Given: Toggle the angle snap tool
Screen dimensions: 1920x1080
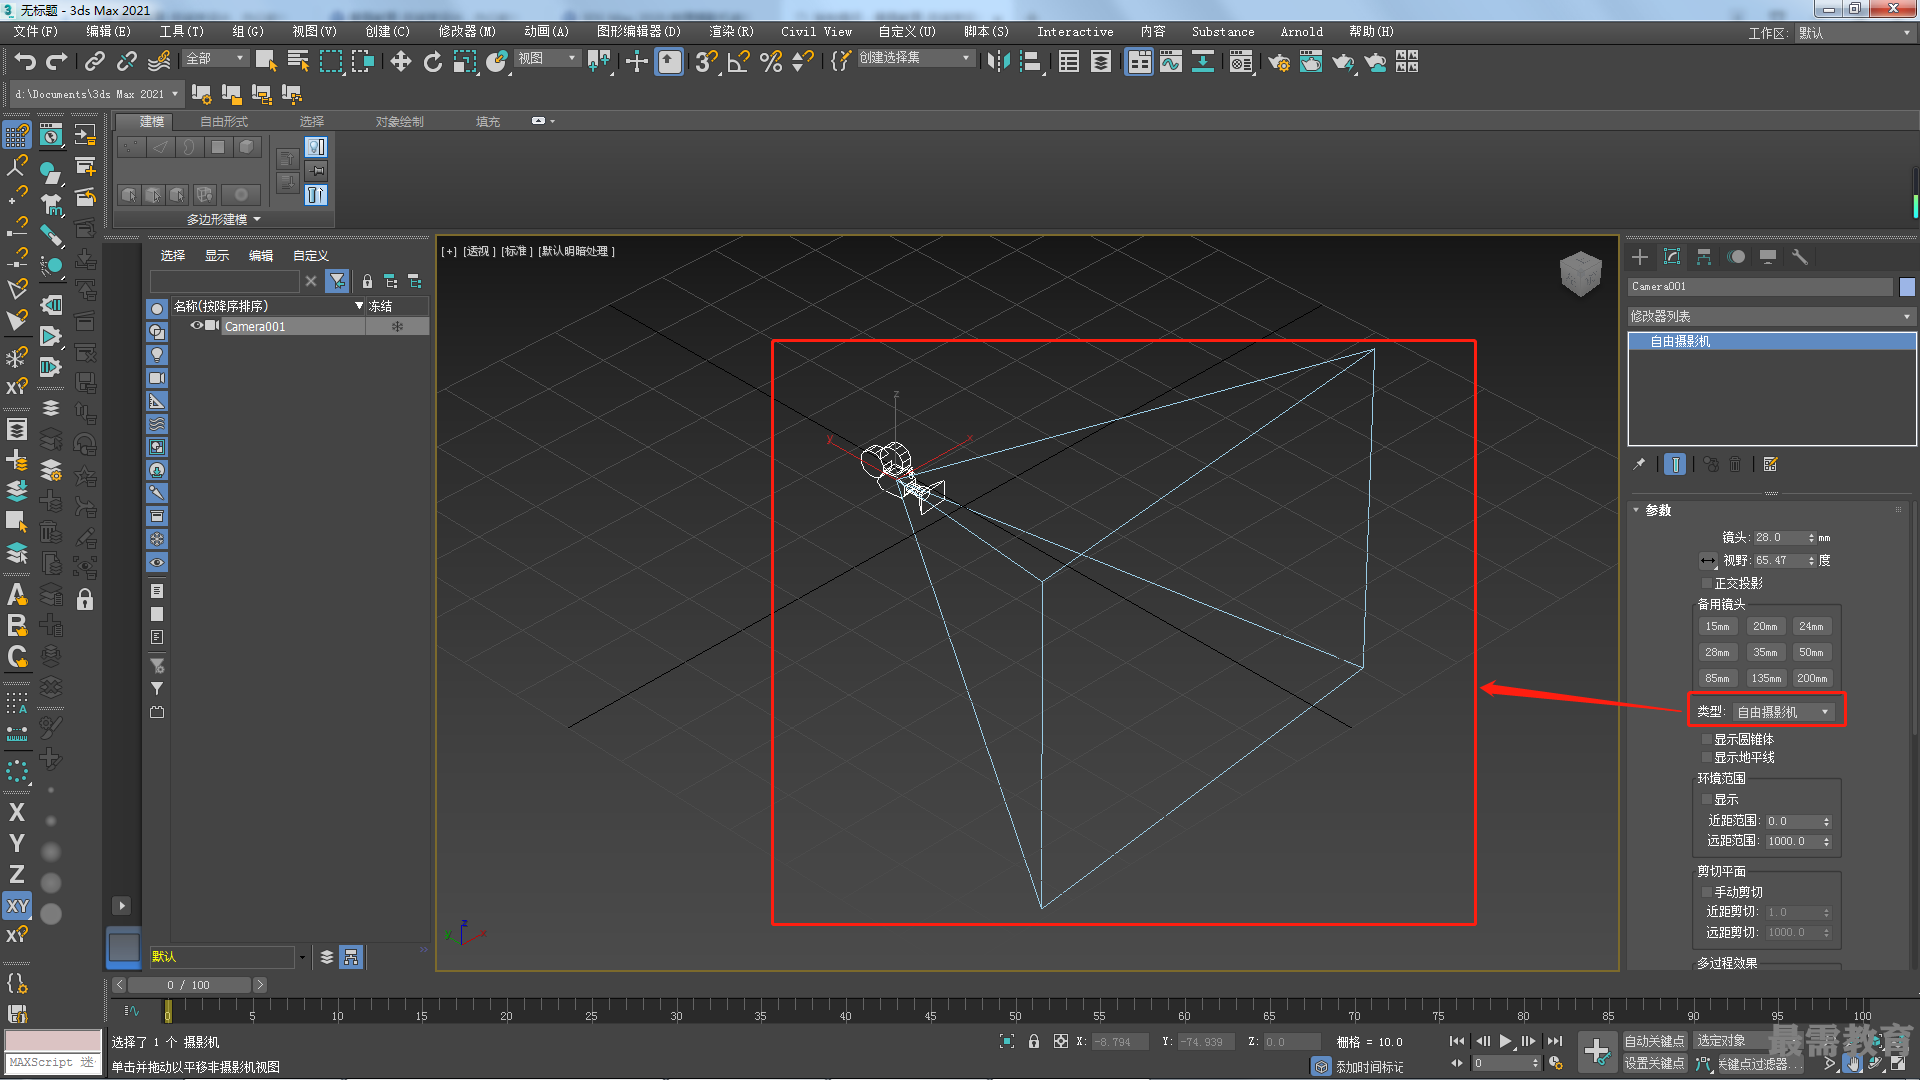Looking at the screenshot, I should click(x=738, y=62).
